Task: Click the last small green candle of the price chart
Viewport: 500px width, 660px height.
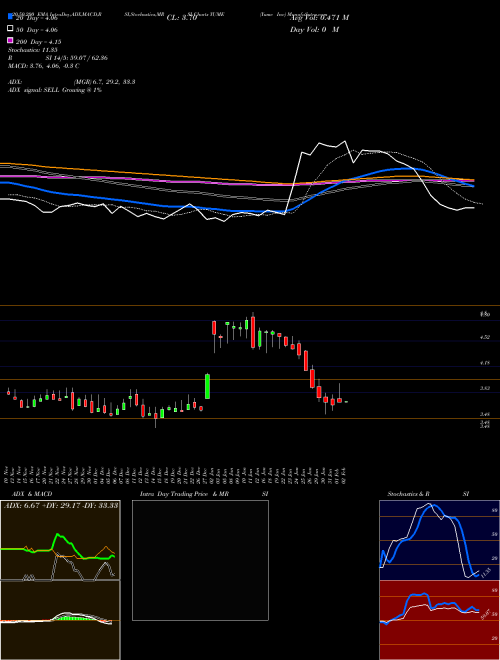Action: [346, 402]
